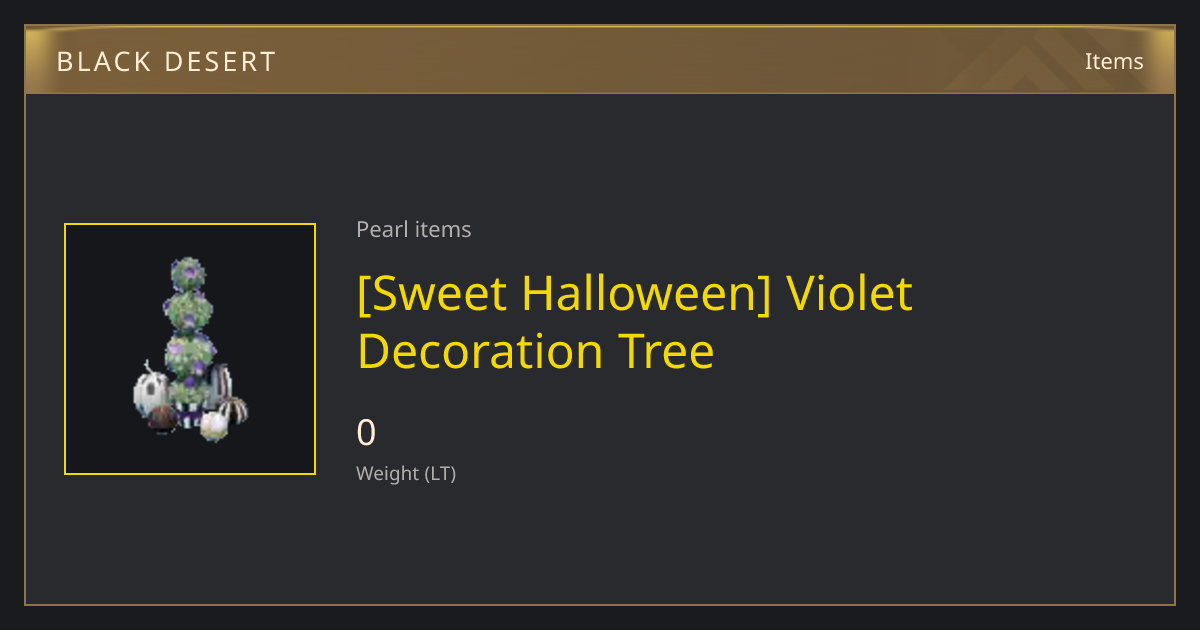Click the BLACK DESERT header title

(x=166, y=62)
